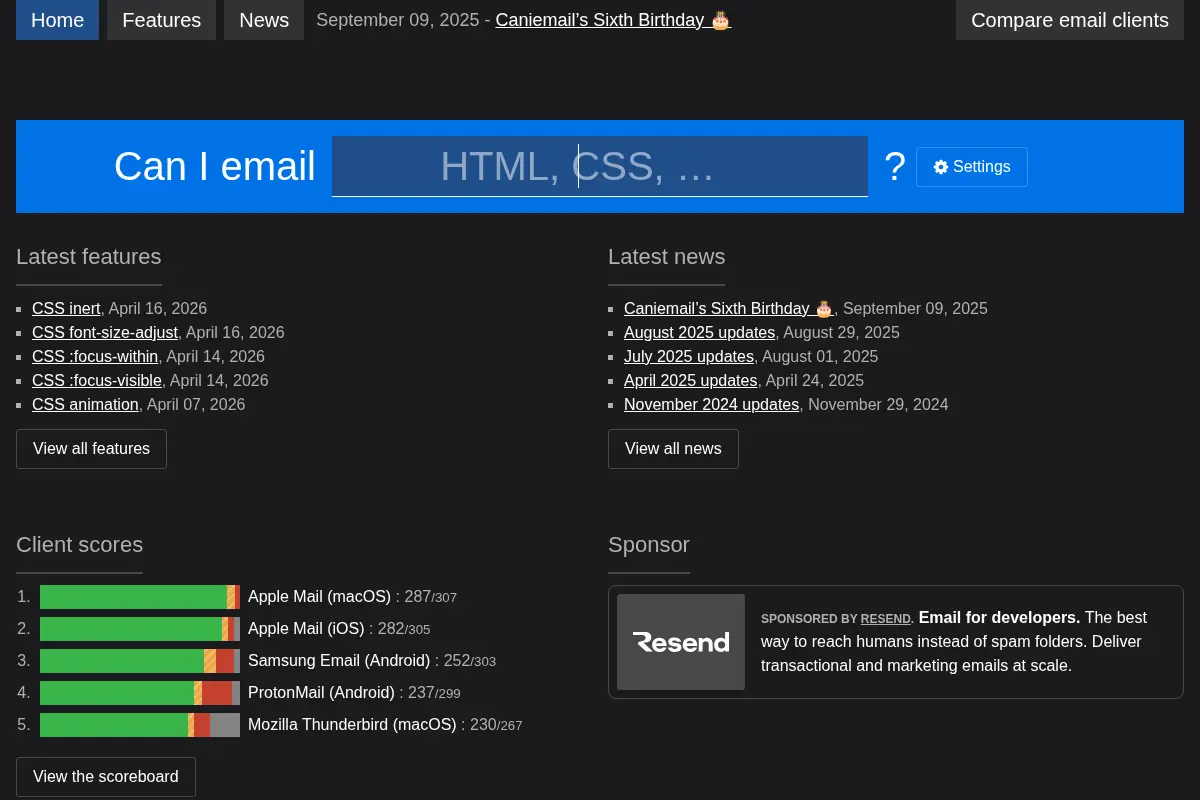Click Samsung Email (Android) score bar
The image size is (1200, 800).
(140, 661)
